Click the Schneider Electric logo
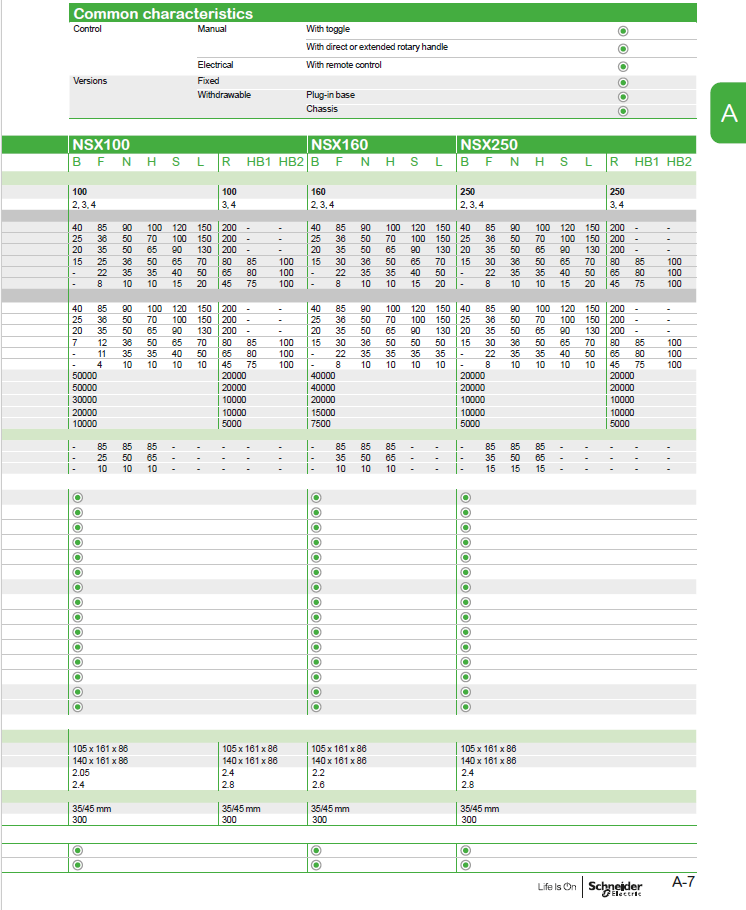This screenshot has height=910, width=746. (x=615, y=888)
